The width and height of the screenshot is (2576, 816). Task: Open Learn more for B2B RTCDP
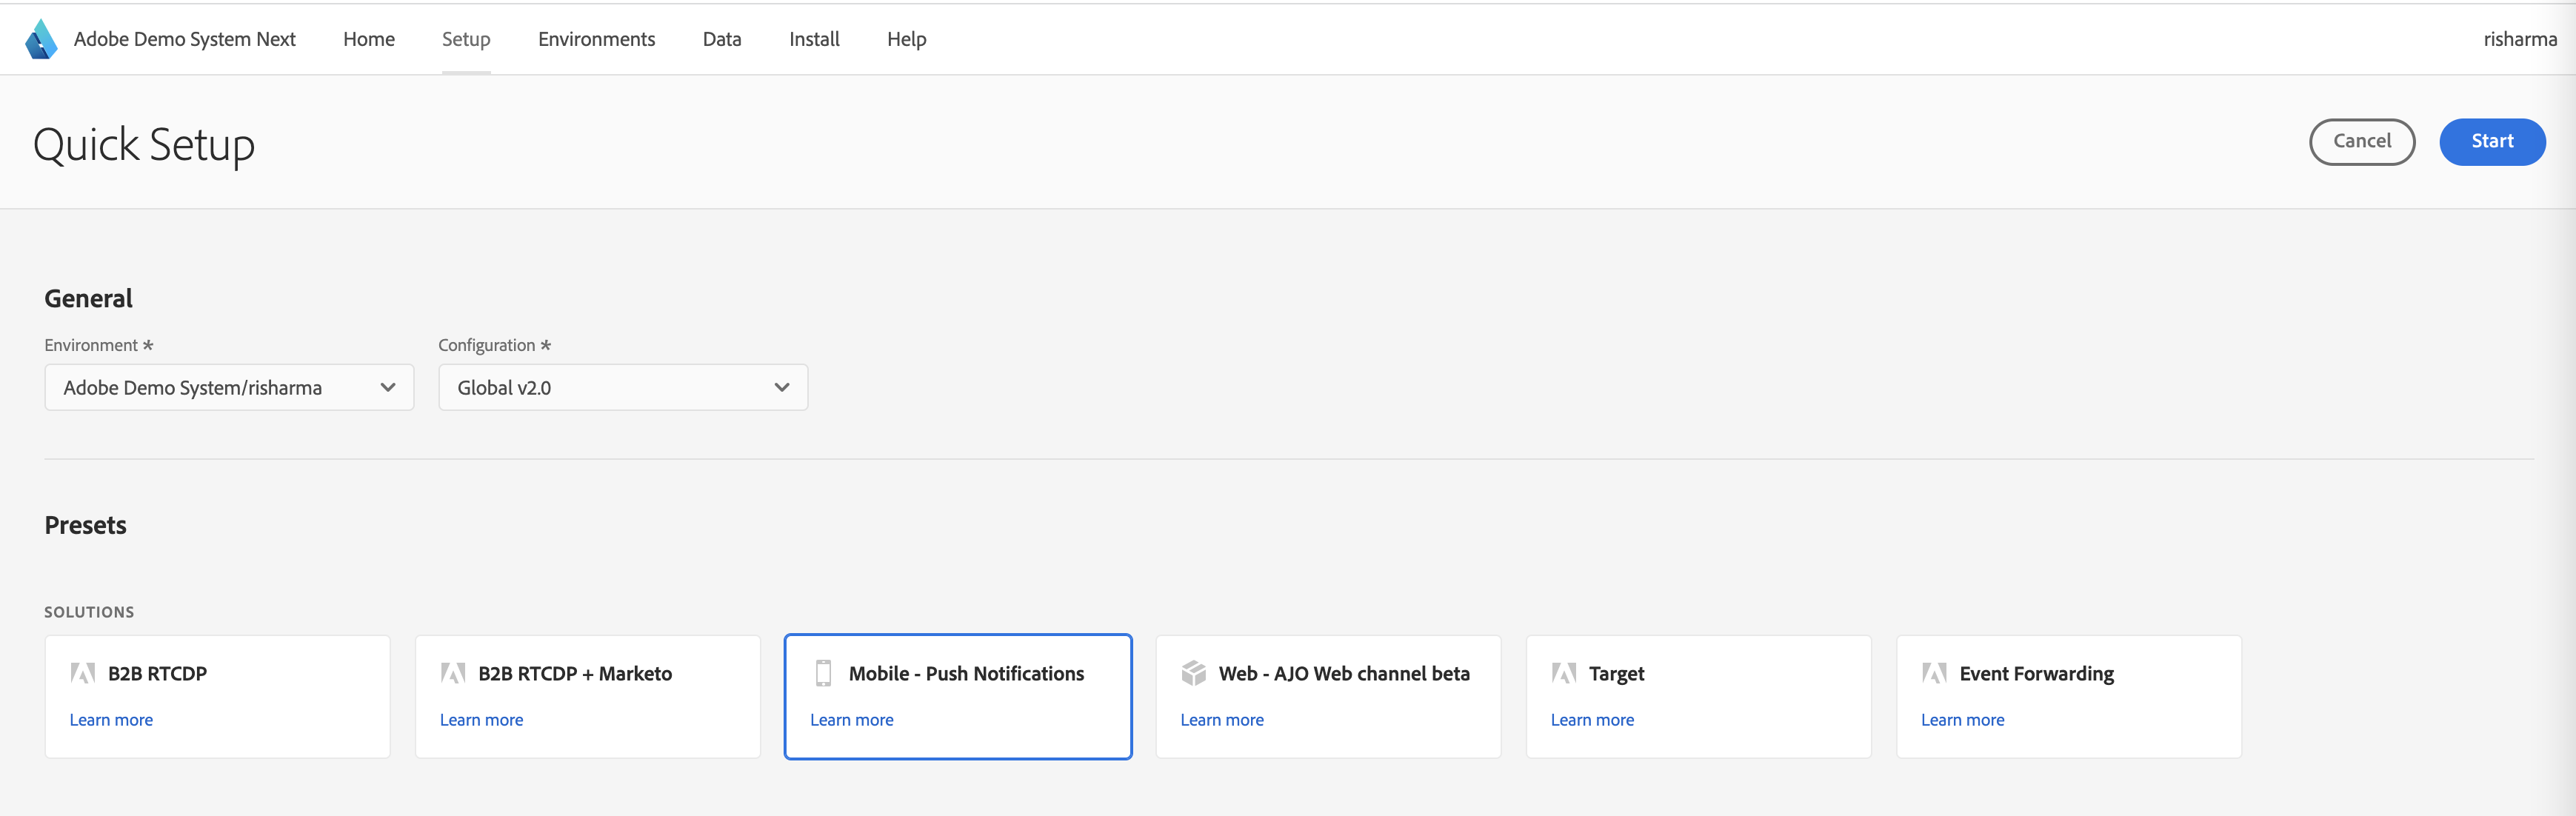click(x=111, y=720)
